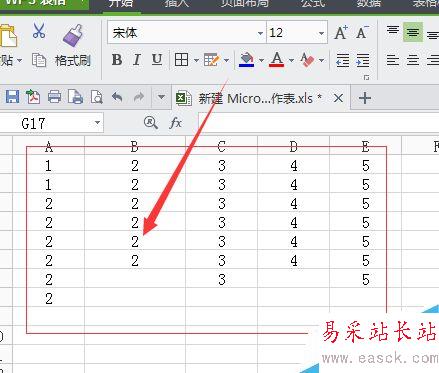Close the 新建 Micro...作表.xls tab
This screenshot has width=439, height=373.
[x=338, y=98]
